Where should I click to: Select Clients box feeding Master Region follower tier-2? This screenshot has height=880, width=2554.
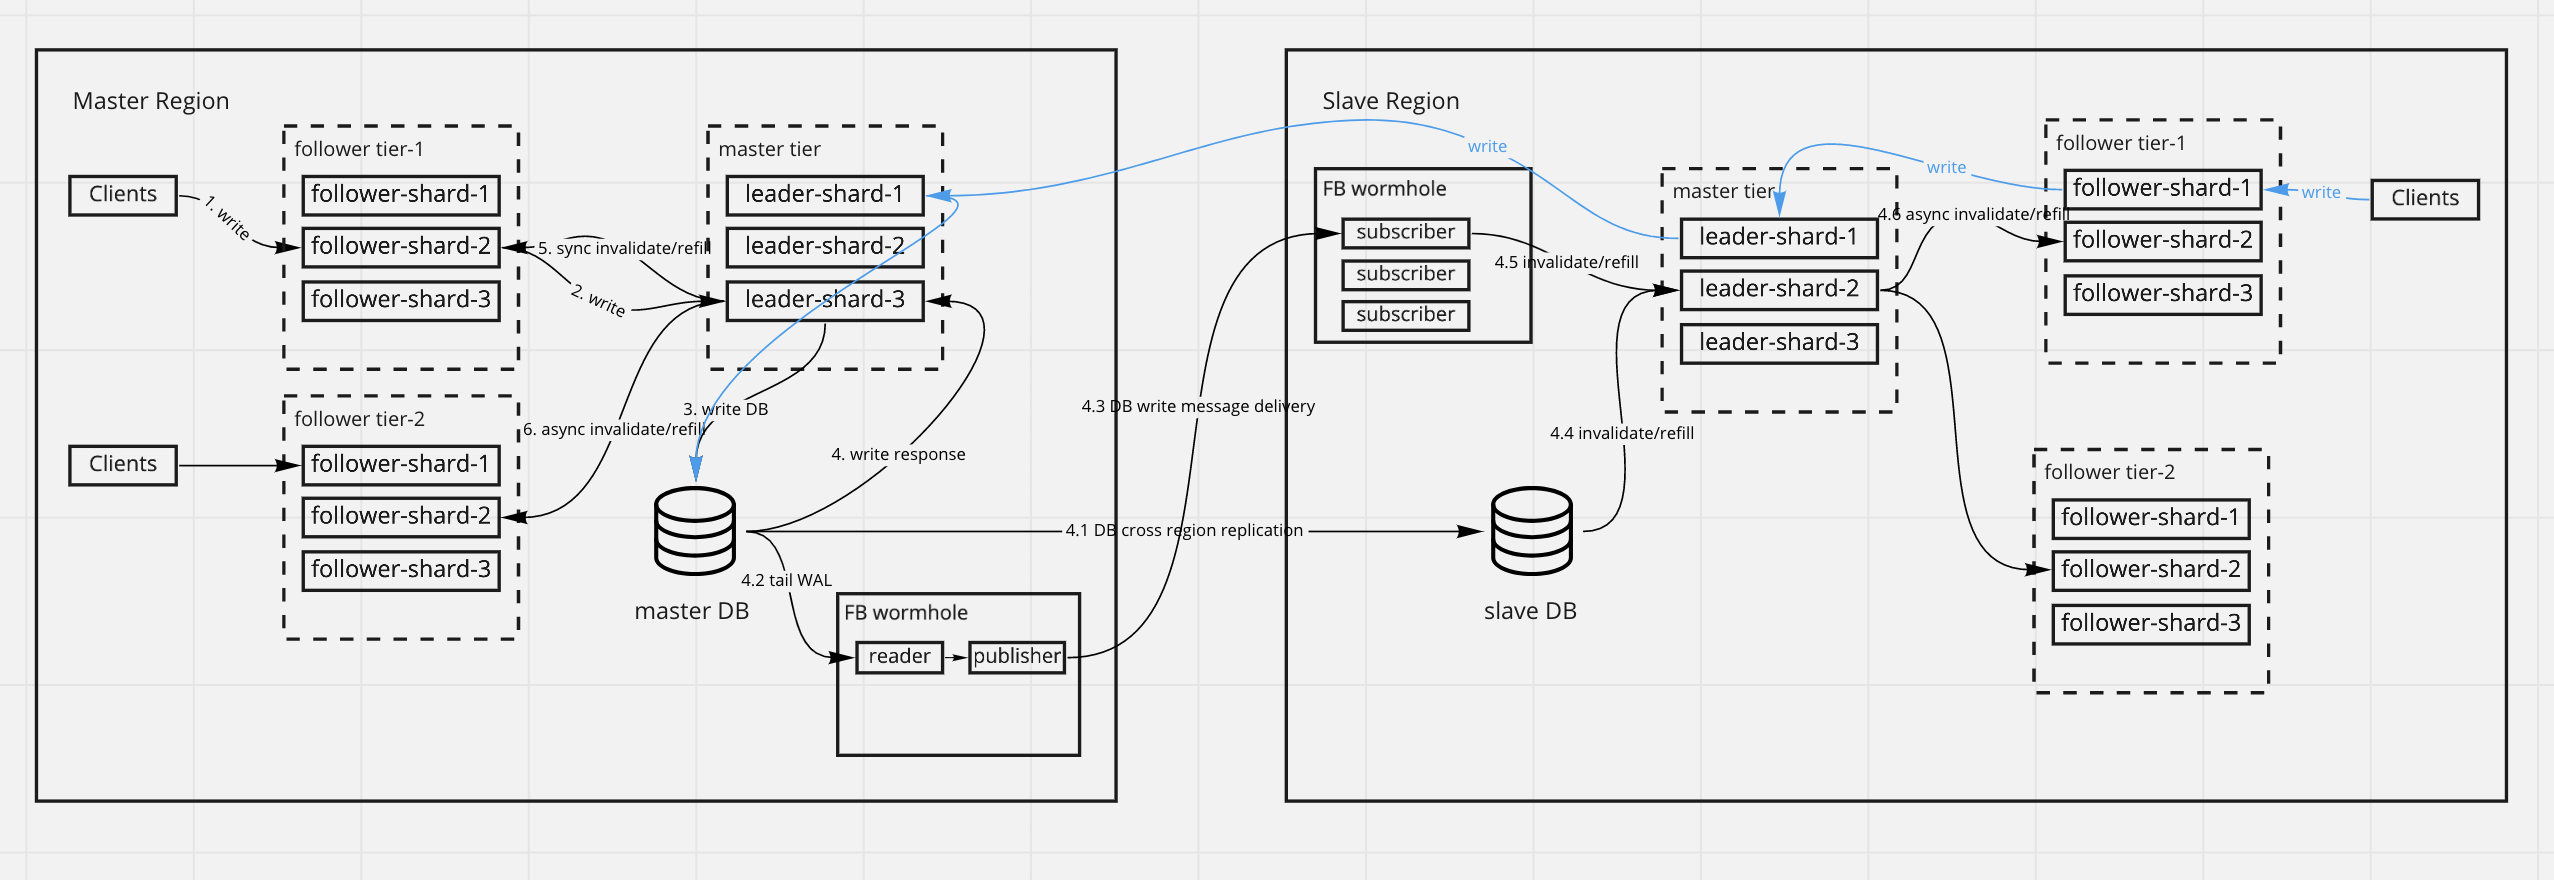[x=123, y=465]
